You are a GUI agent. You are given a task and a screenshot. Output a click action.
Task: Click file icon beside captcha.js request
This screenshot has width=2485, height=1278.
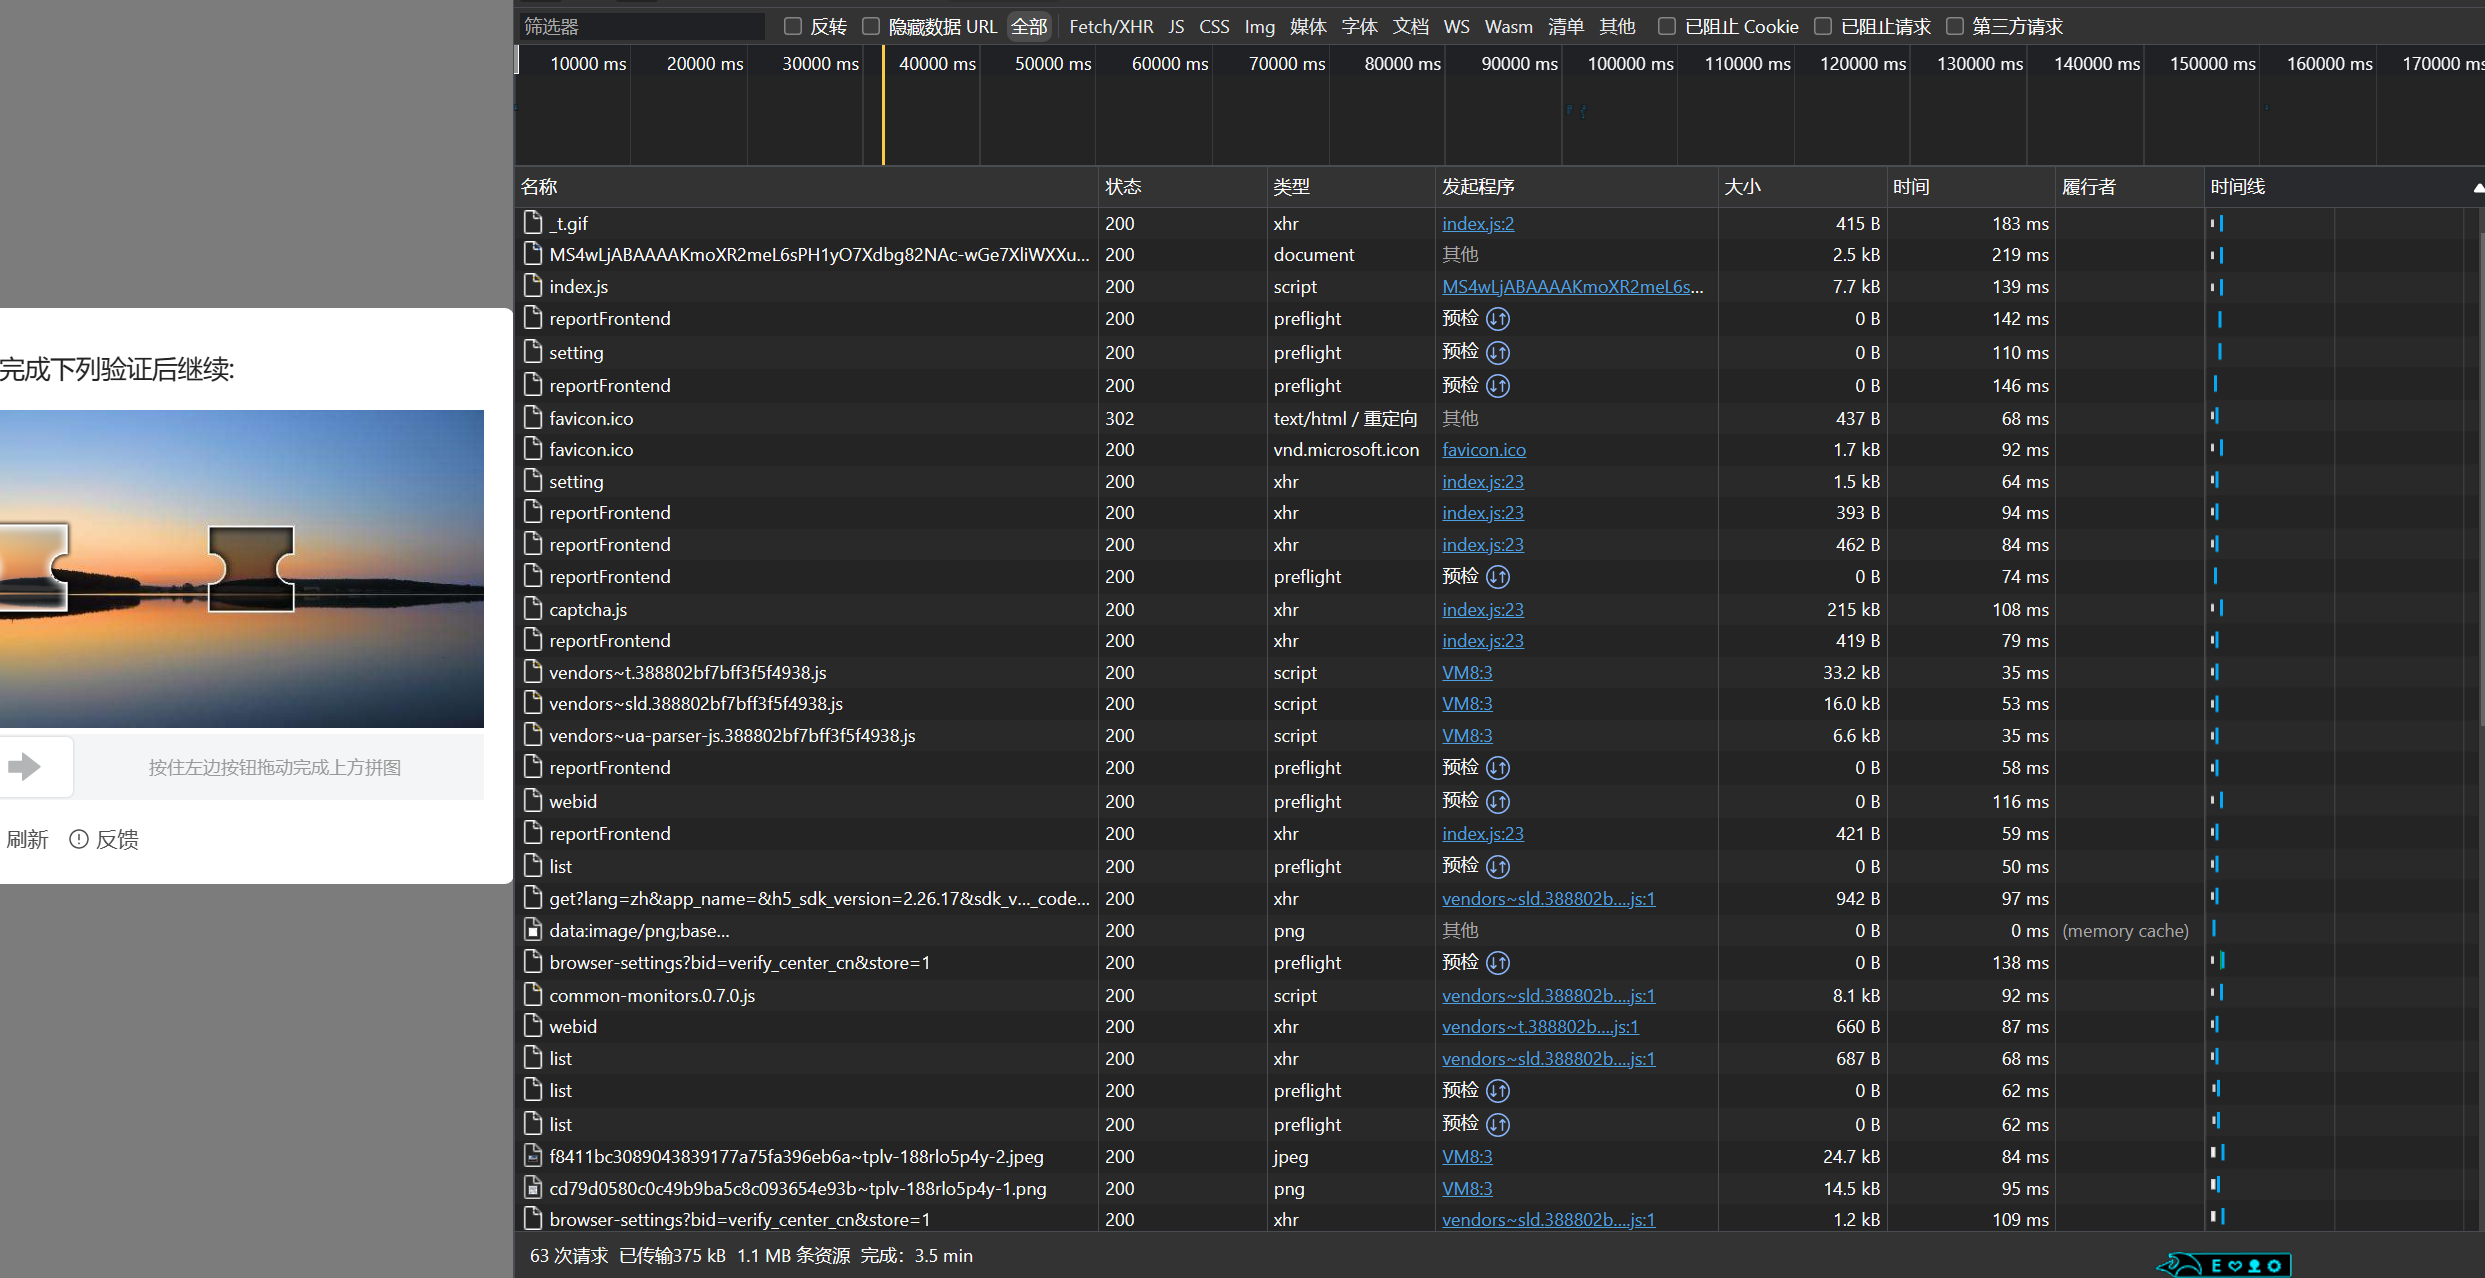[533, 609]
